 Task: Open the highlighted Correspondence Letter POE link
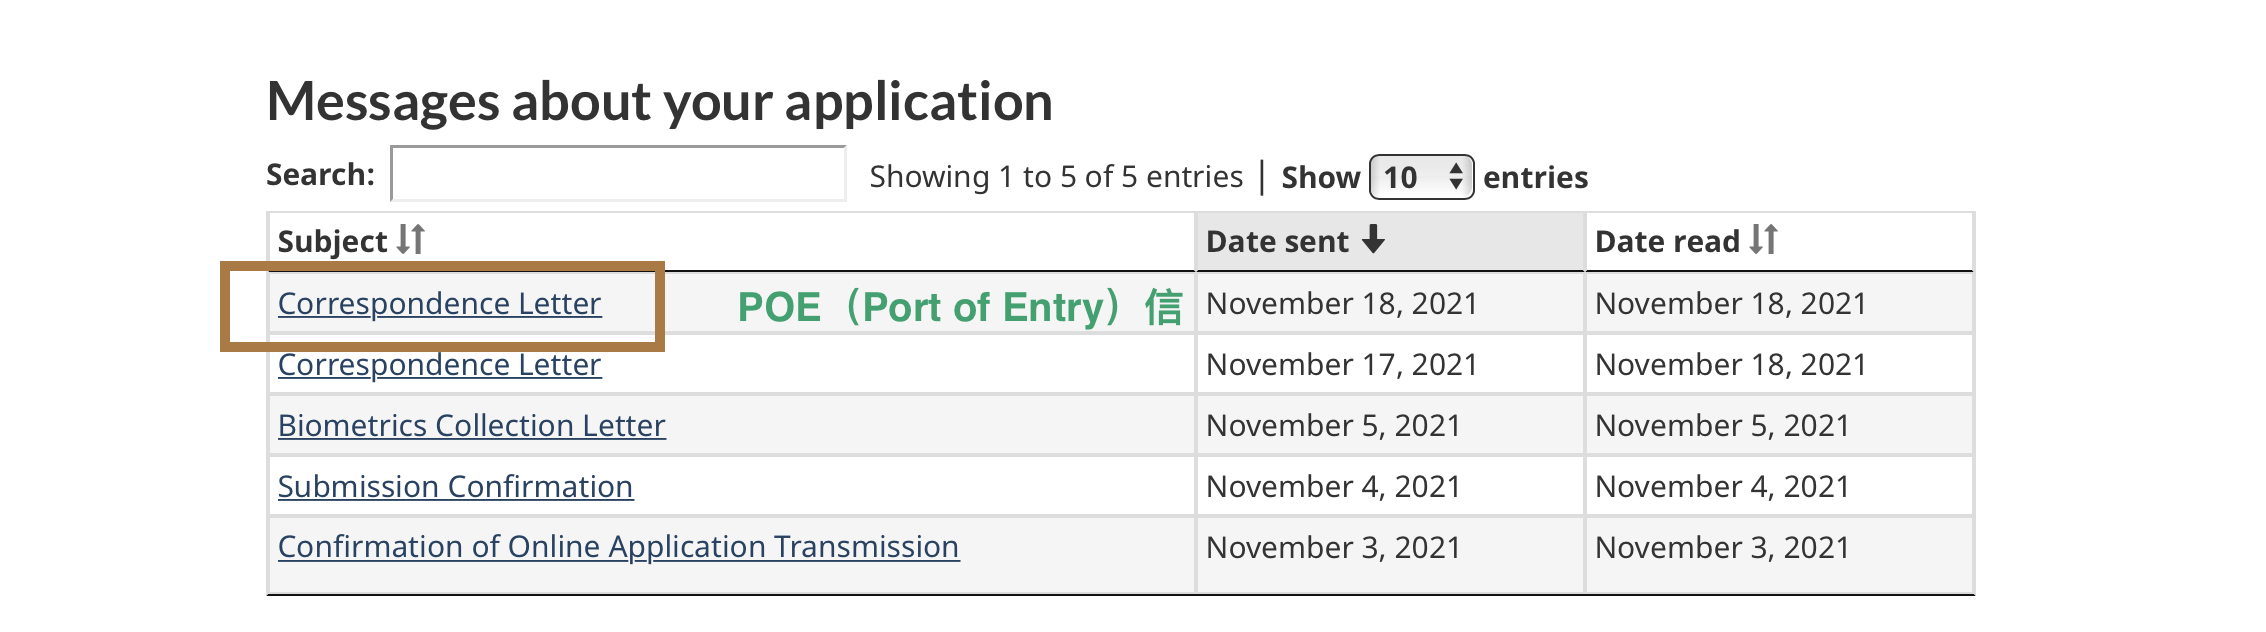pyautogui.click(x=440, y=303)
